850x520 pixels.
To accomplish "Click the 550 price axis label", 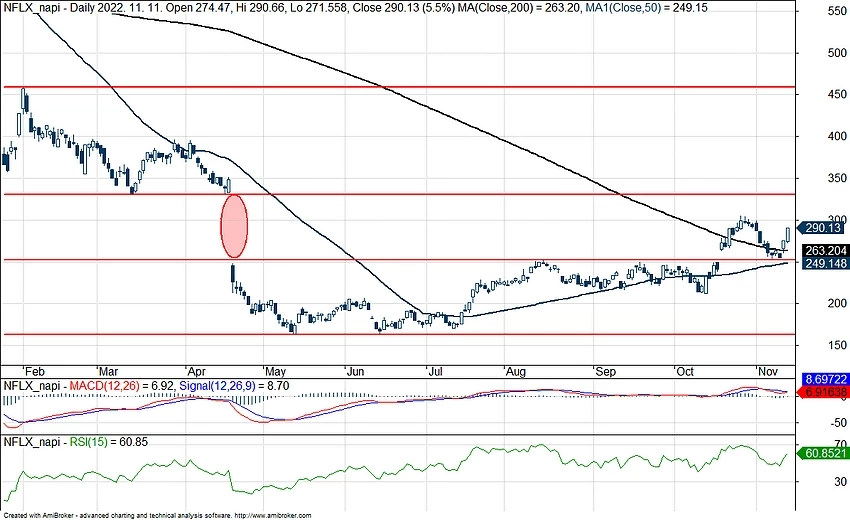I will click(837, 11).
